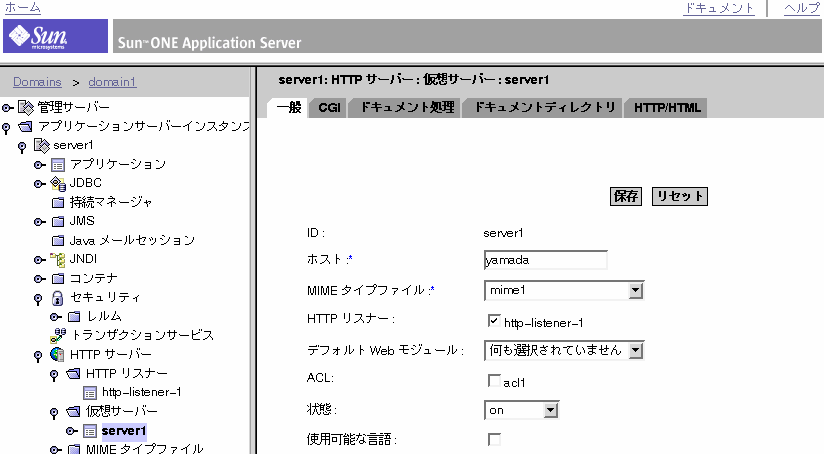Select the 一般 tab
824x454 pixels.
[x=289, y=108]
